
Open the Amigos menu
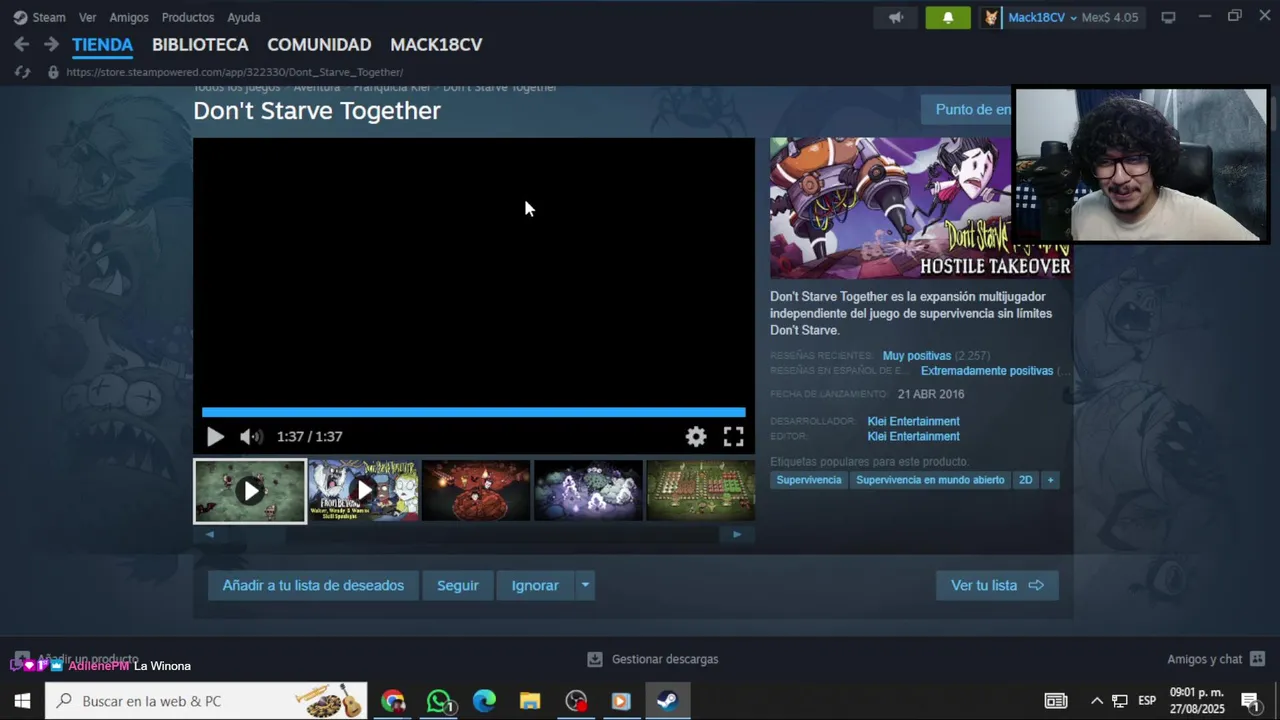coord(129,17)
